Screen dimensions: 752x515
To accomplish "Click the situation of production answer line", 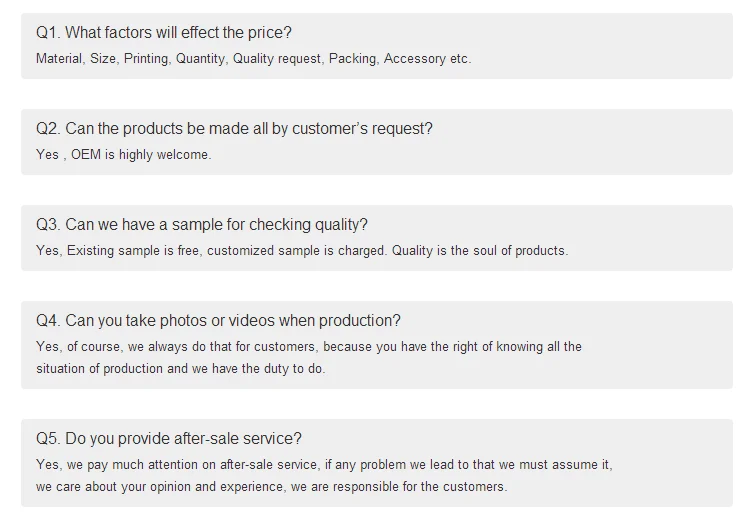I will [x=180, y=369].
